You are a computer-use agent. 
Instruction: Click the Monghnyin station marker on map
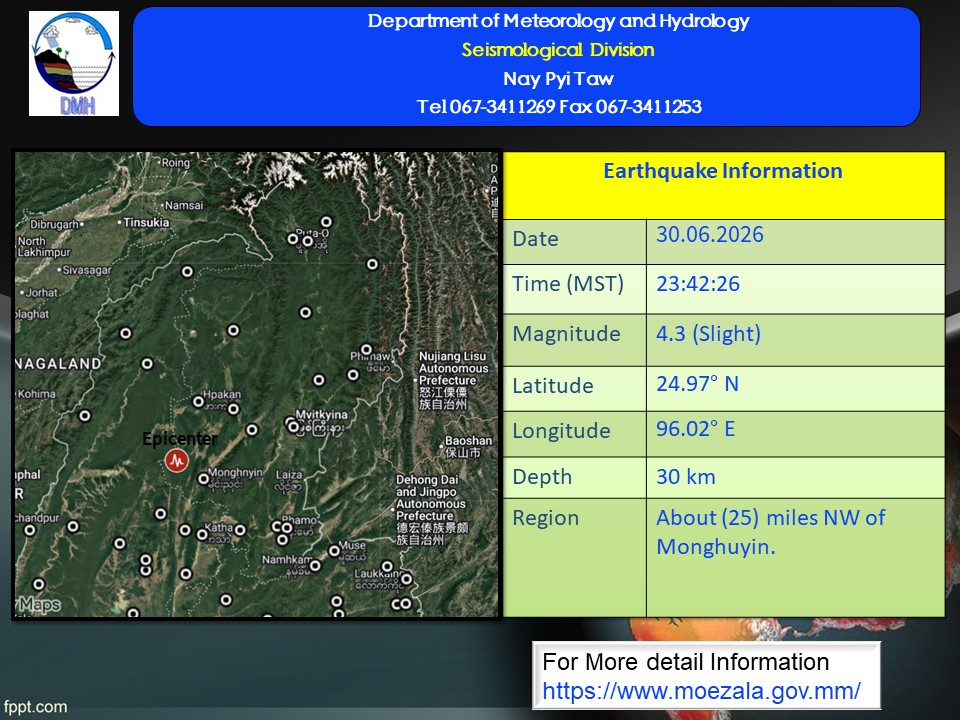204,479
